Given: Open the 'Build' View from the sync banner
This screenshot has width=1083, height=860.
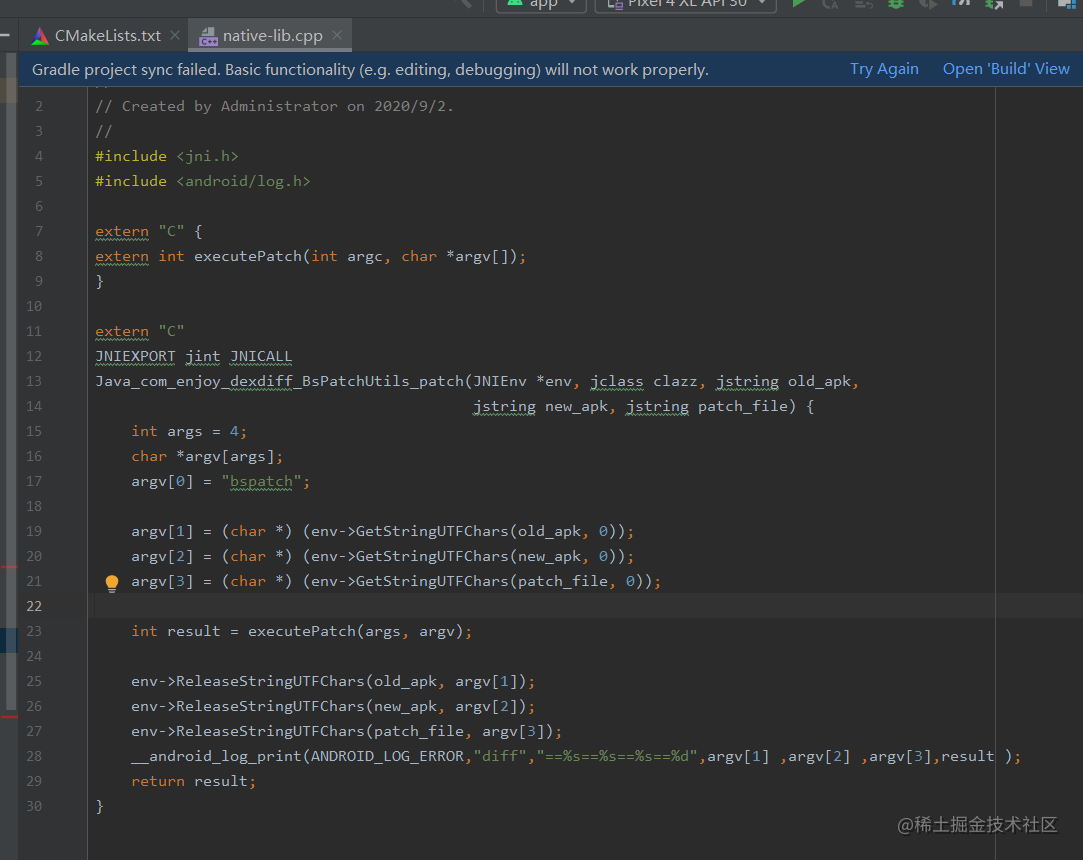Looking at the screenshot, I should pos(1006,69).
